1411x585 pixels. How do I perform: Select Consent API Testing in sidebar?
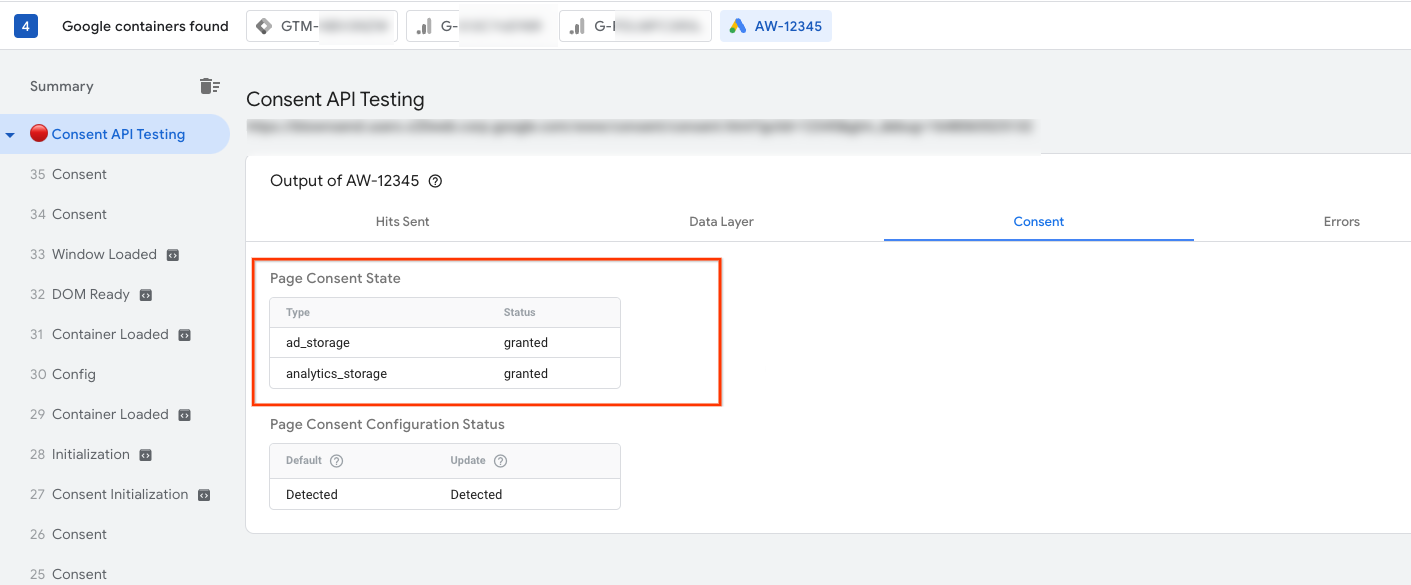pos(115,134)
